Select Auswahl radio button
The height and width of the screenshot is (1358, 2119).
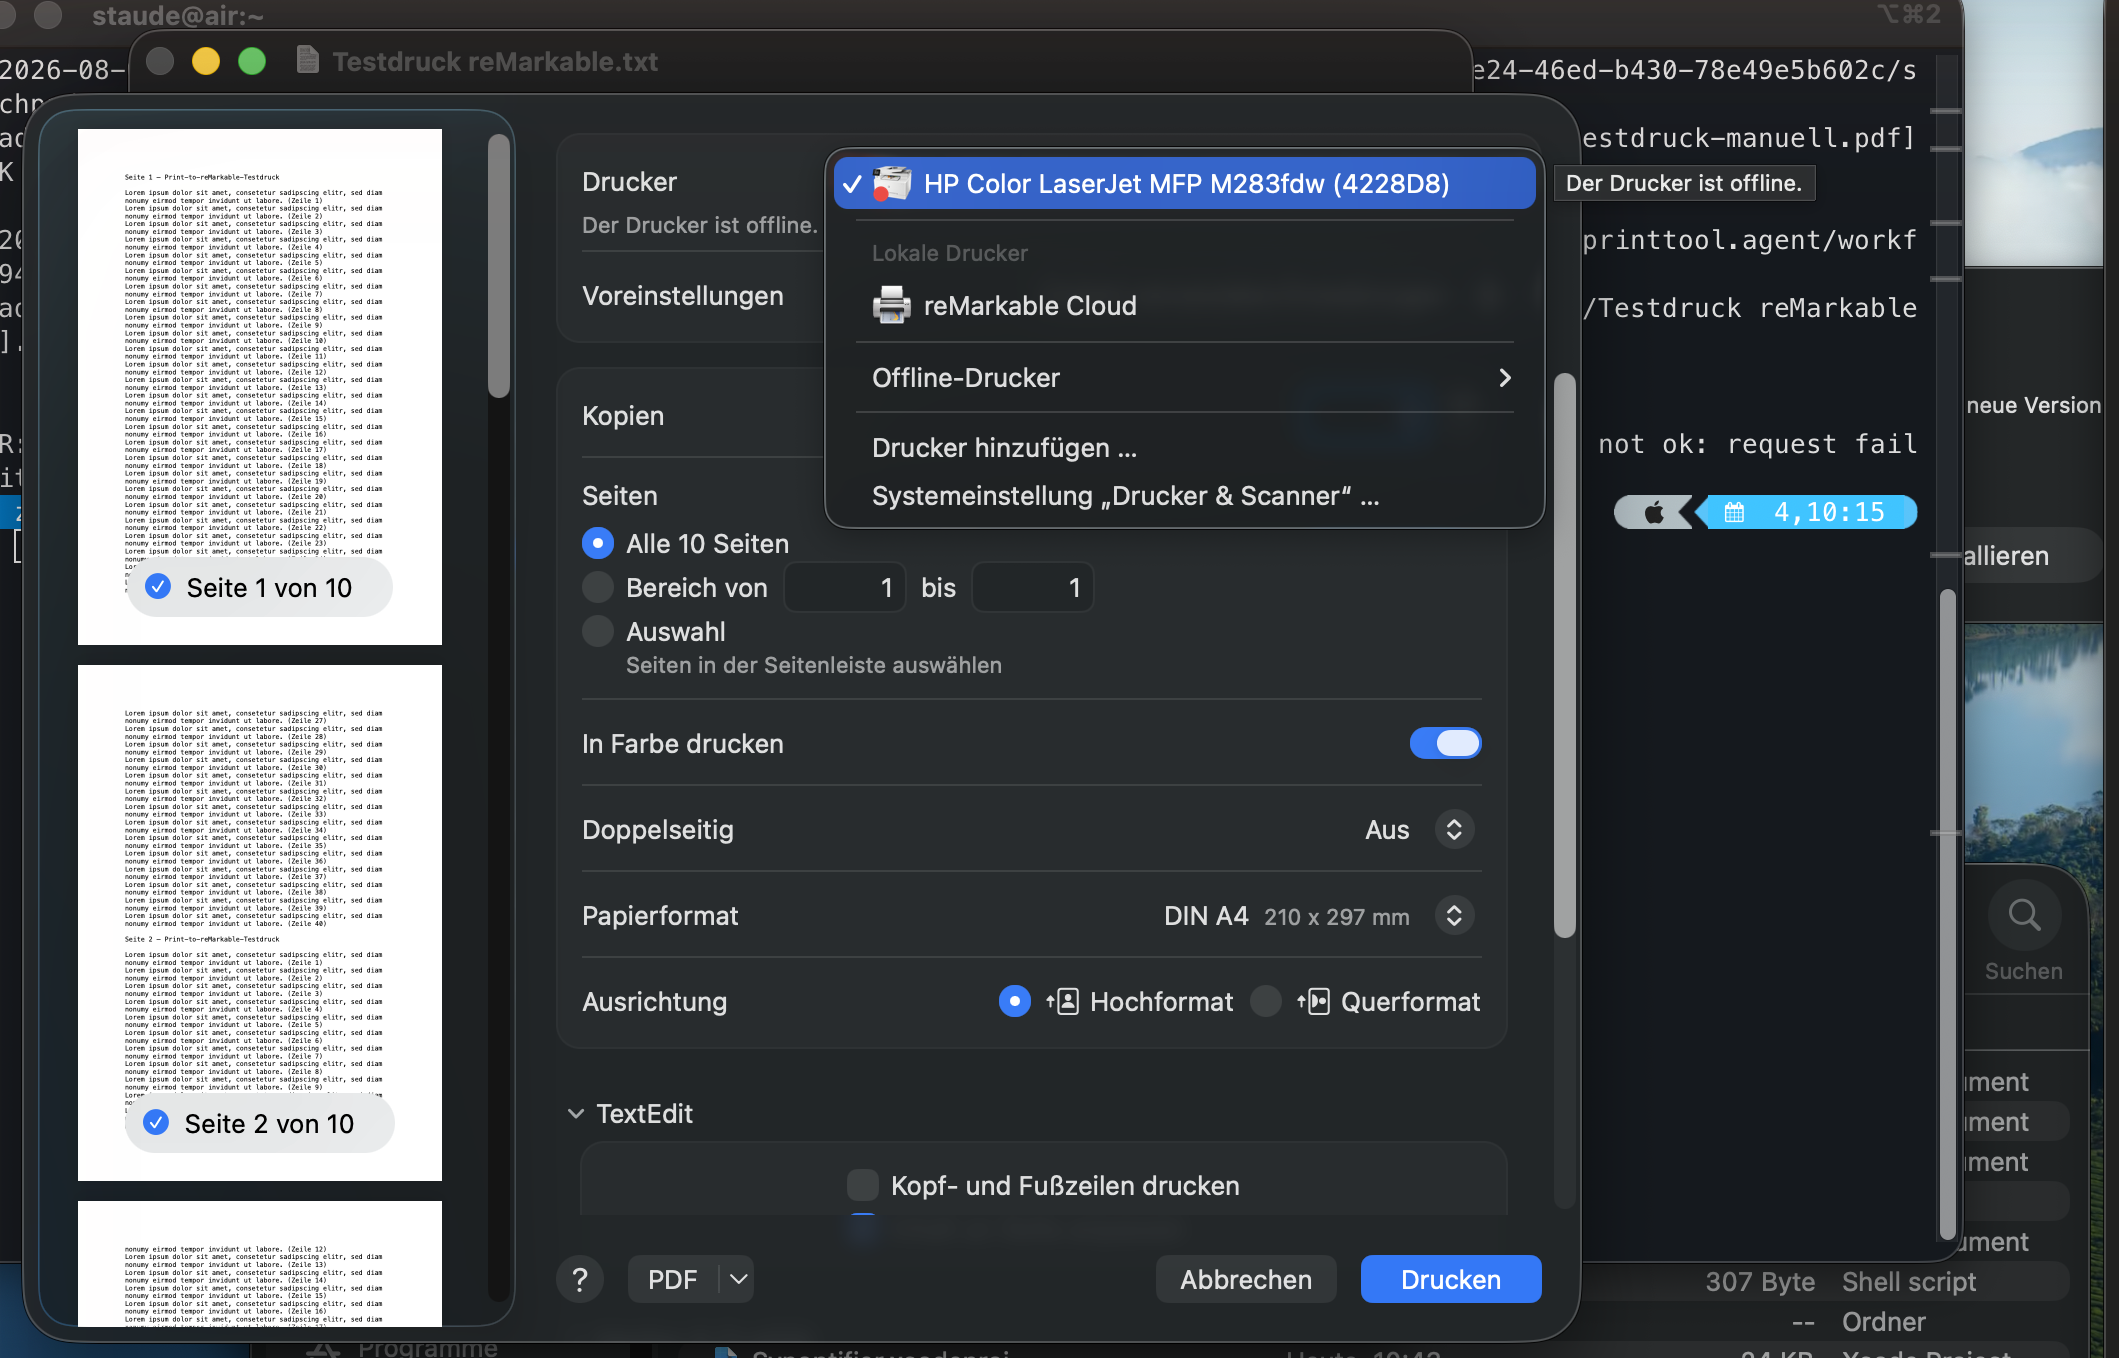point(598,631)
